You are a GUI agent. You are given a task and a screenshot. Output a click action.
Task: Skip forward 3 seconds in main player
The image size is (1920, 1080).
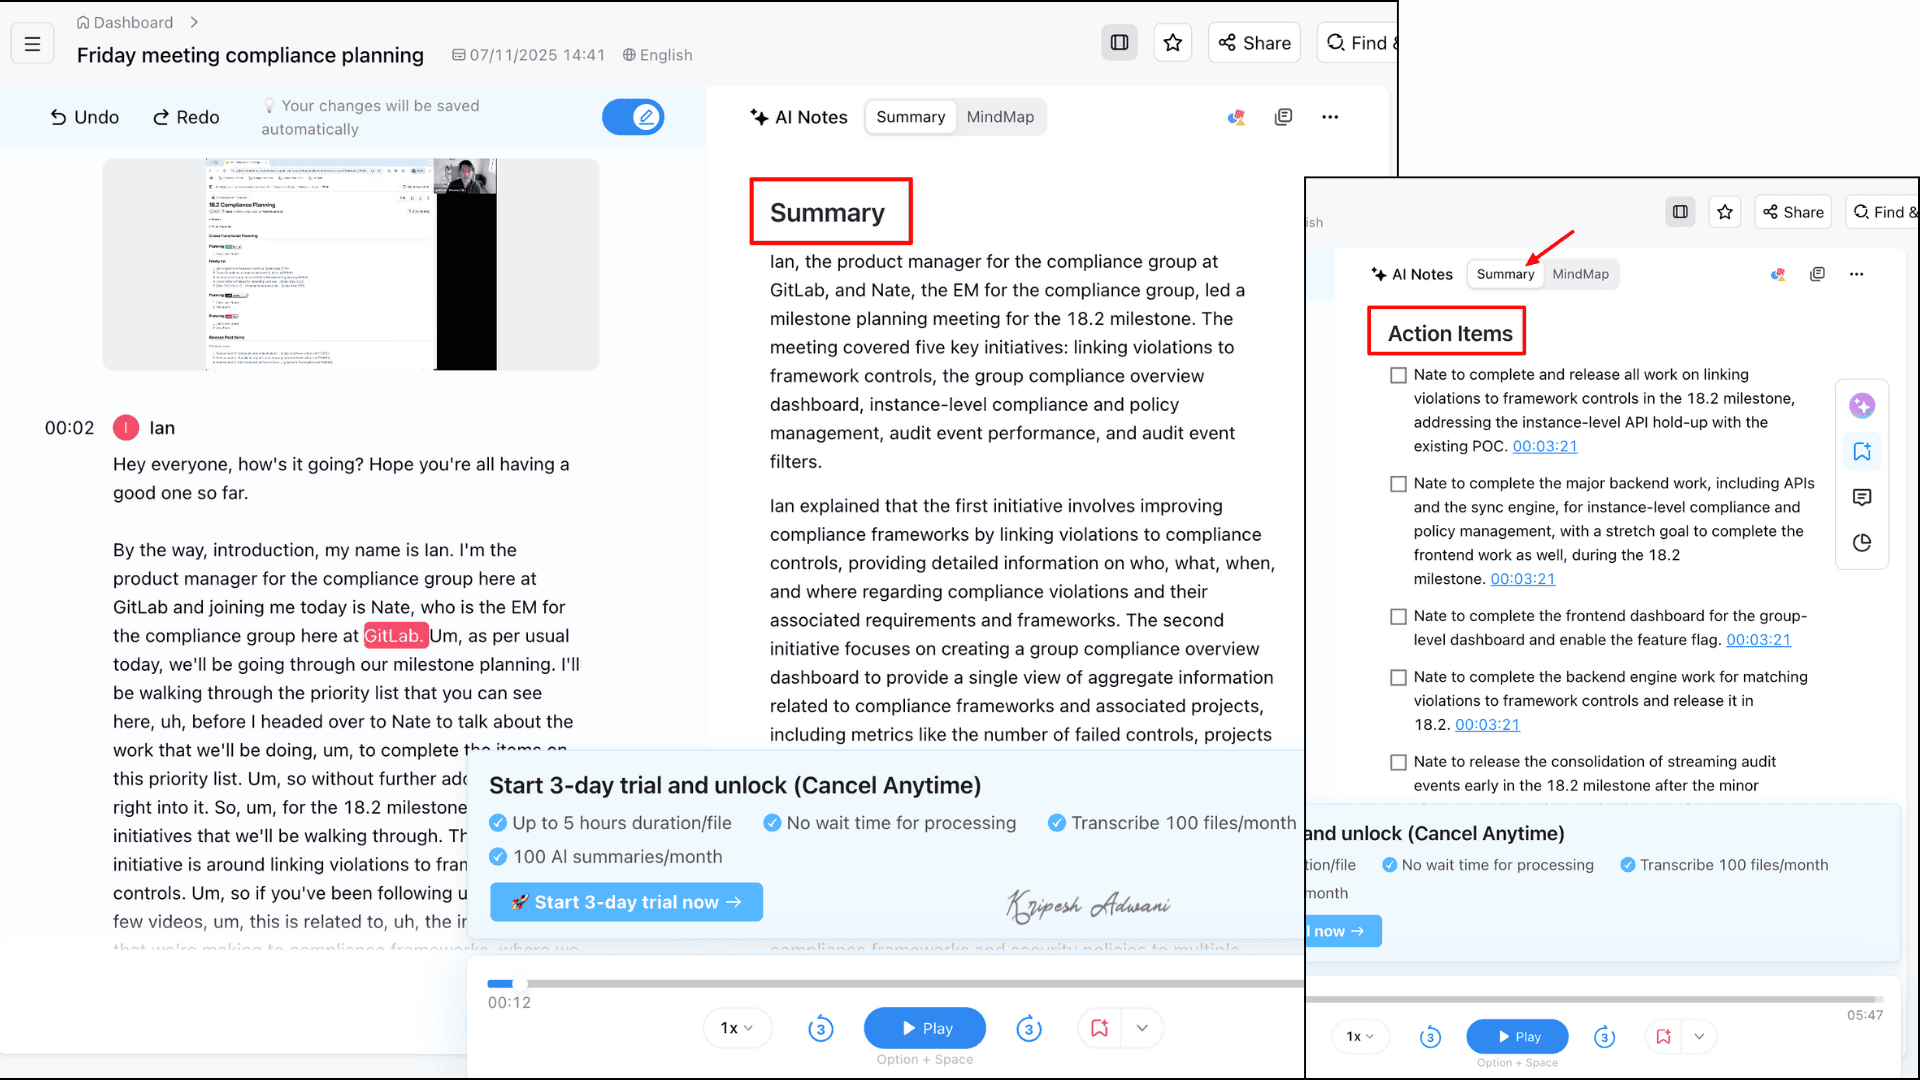[1029, 1028]
